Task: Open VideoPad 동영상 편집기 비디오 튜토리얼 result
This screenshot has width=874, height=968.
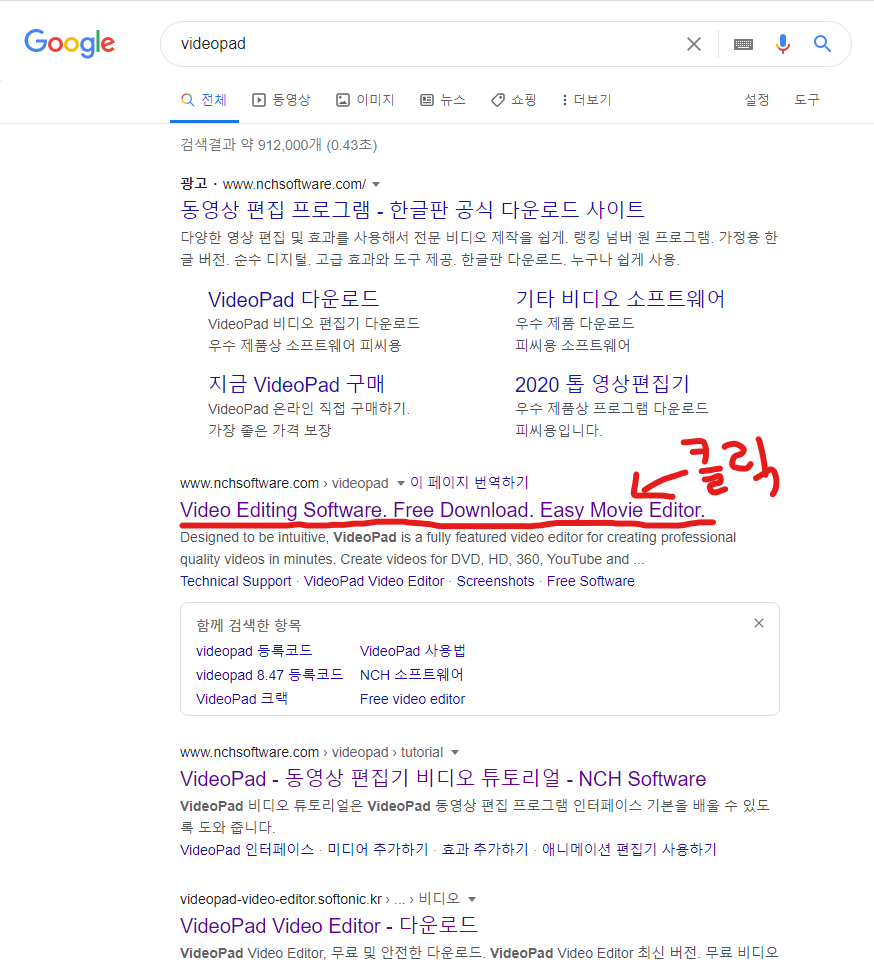Action: pos(443,779)
